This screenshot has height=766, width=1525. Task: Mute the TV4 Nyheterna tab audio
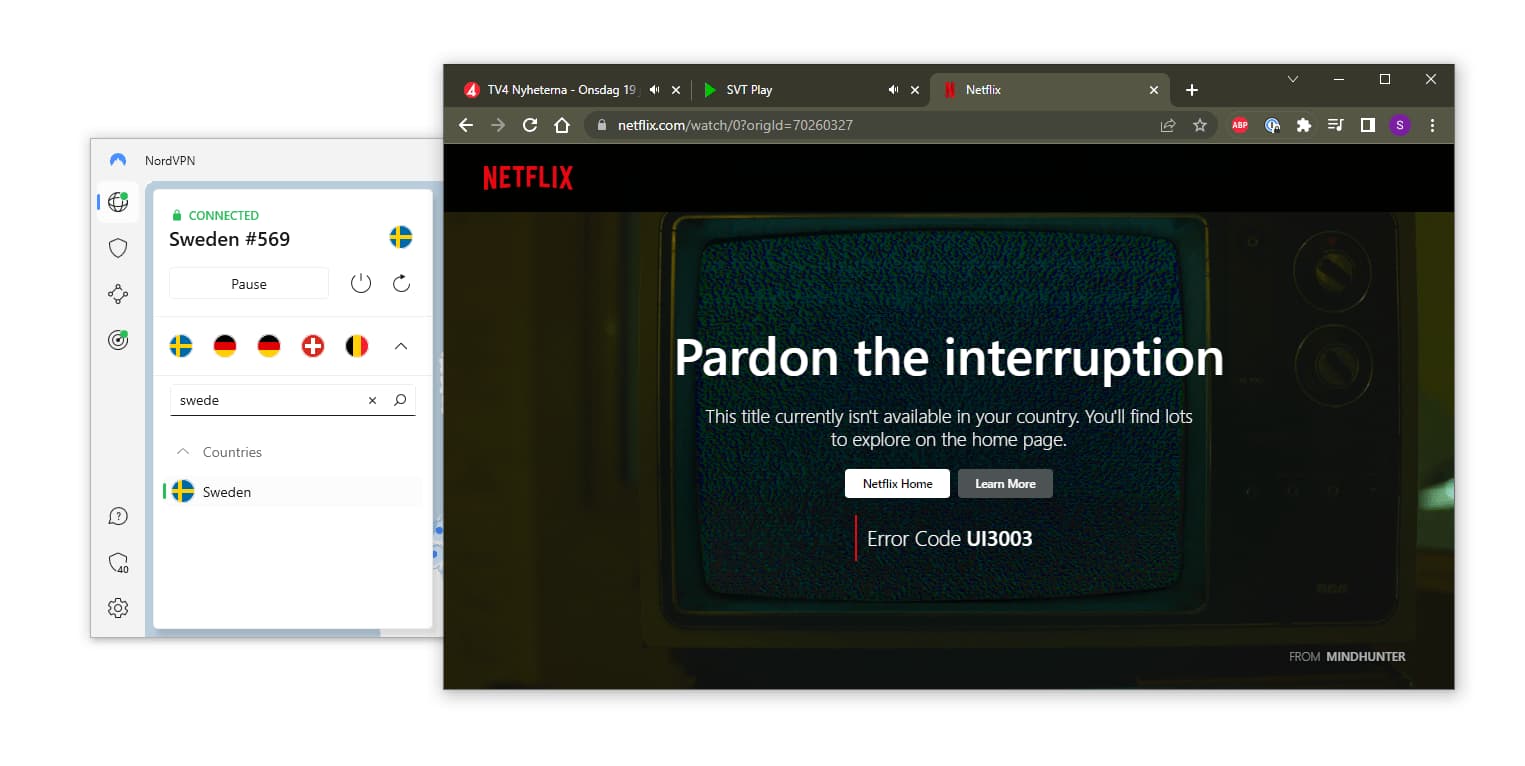(x=654, y=89)
